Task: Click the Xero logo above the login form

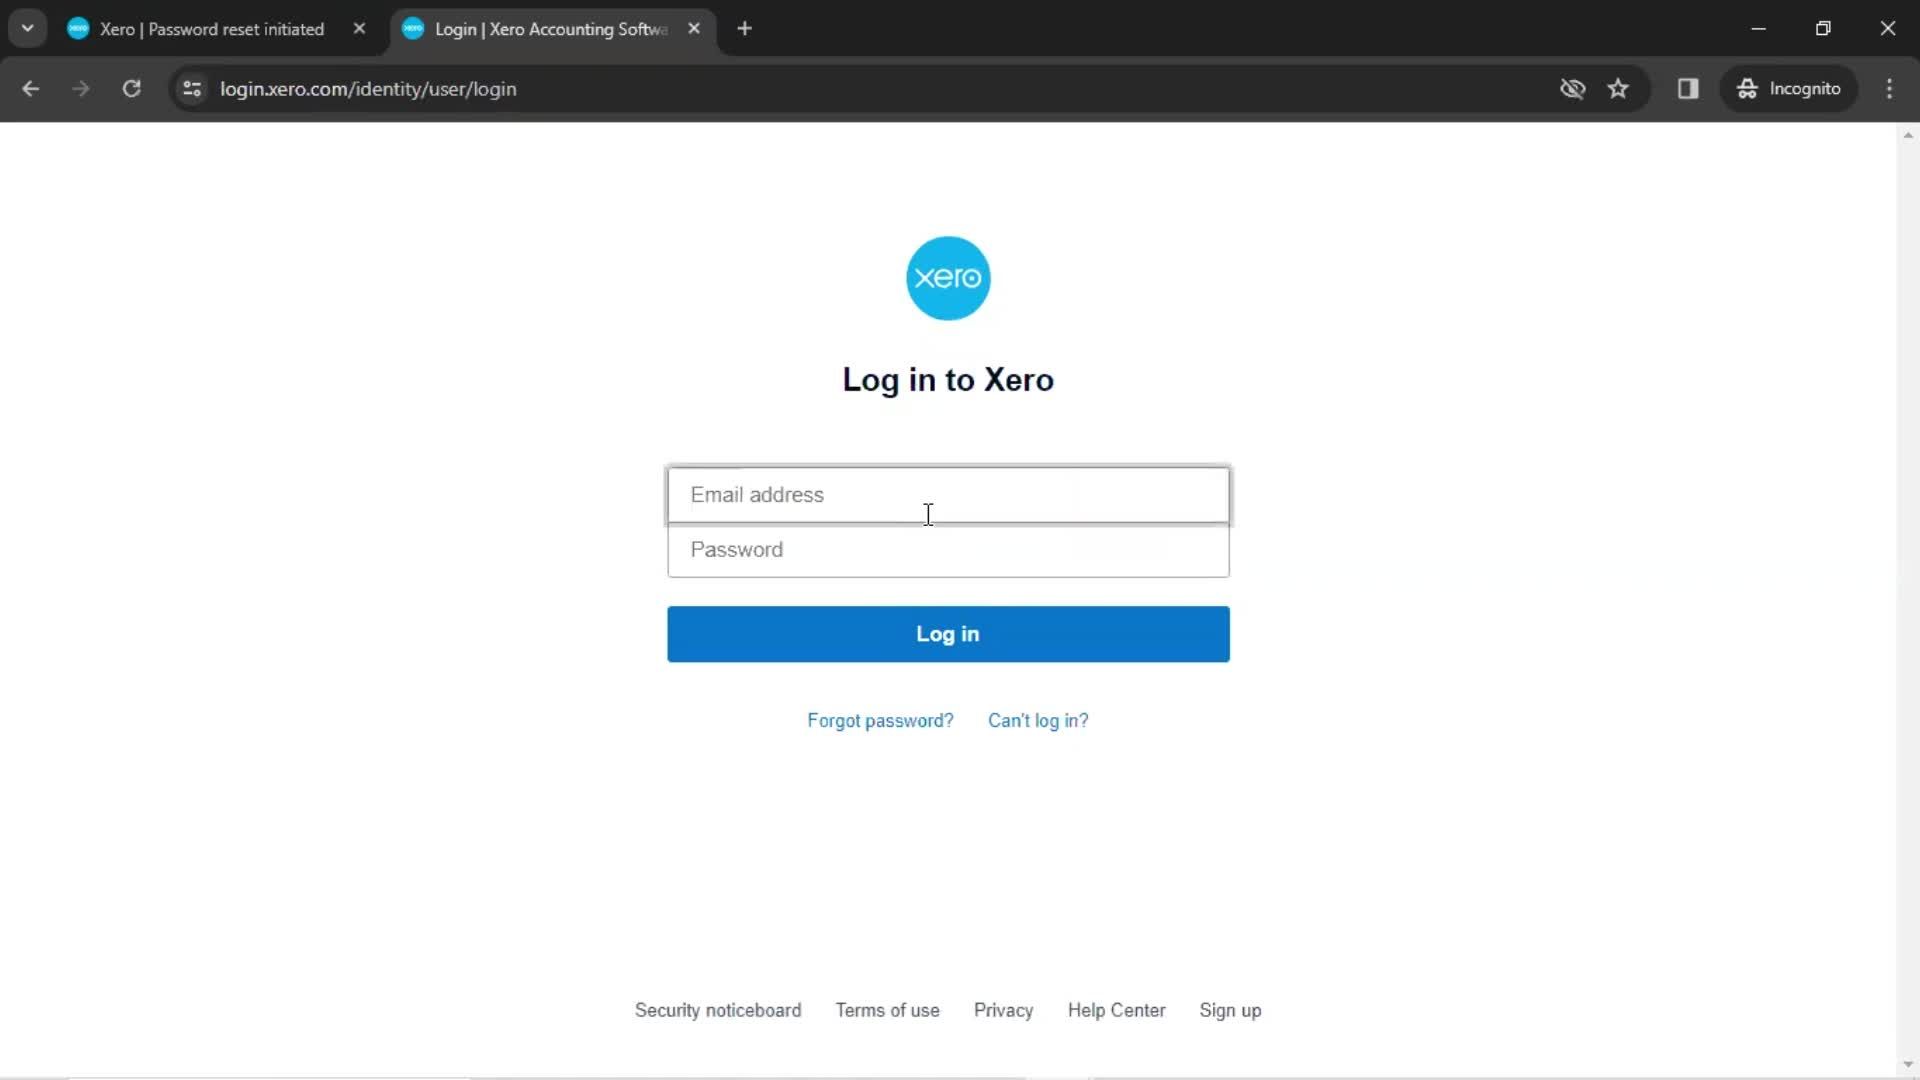Action: [x=948, y=278]
